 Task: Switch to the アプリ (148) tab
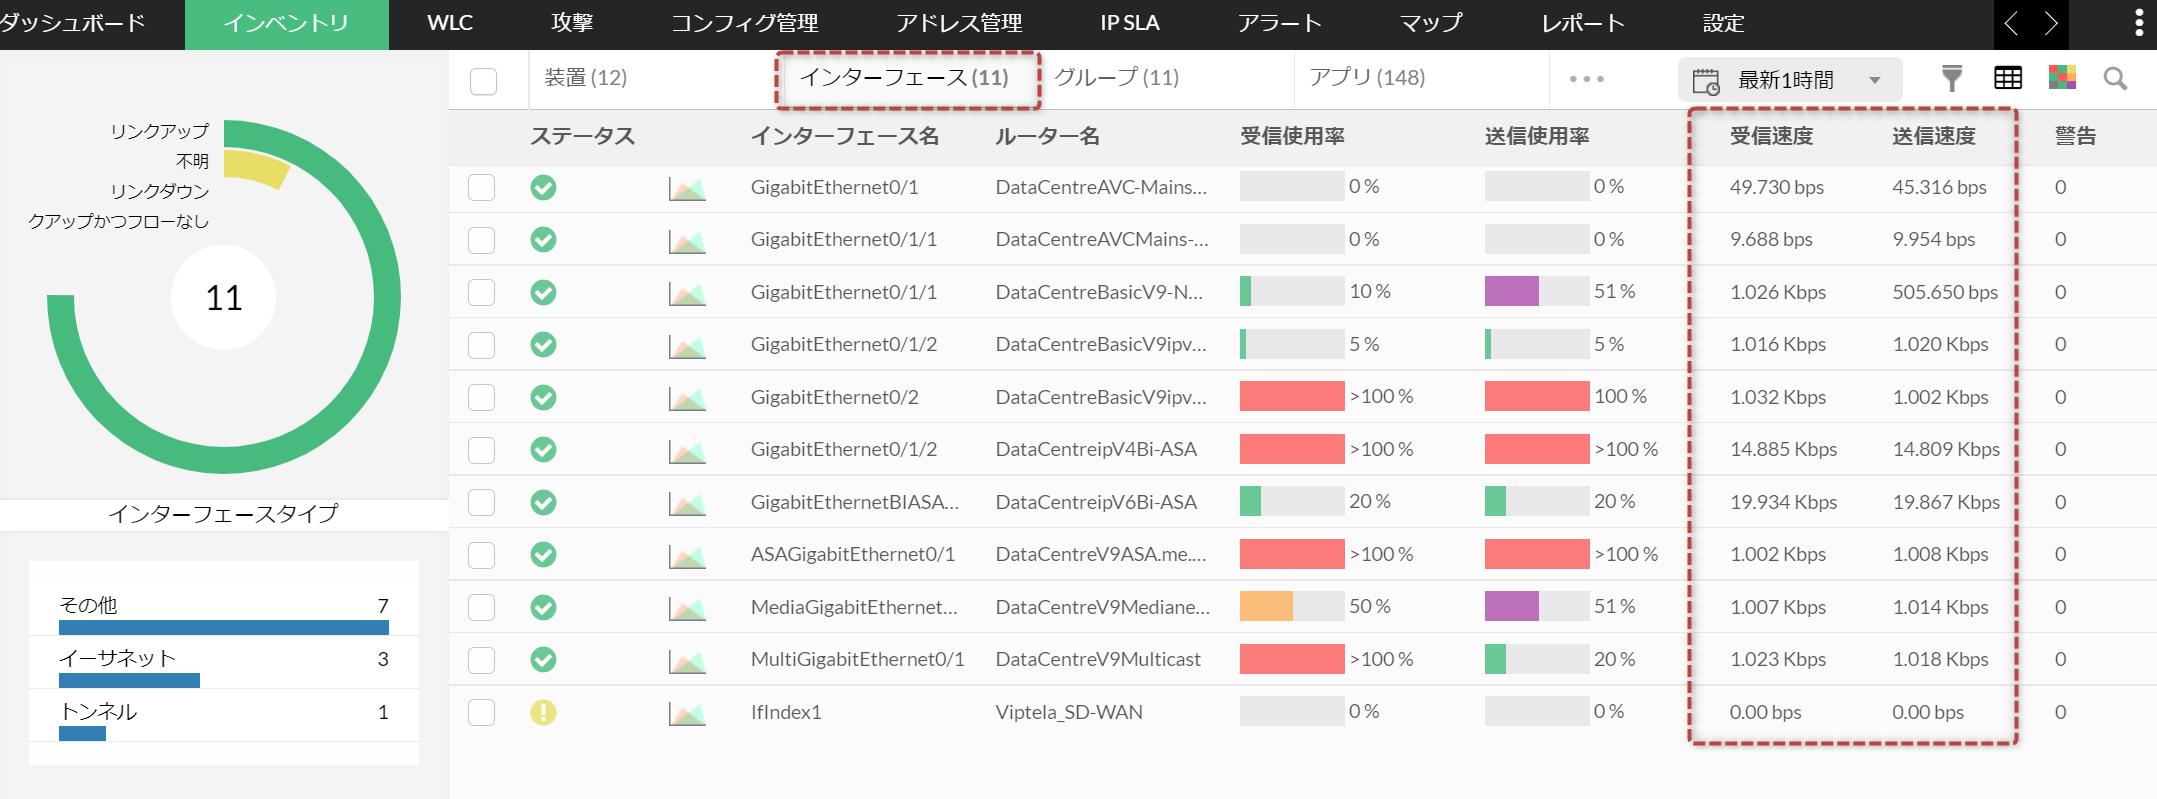[1367, 78]
